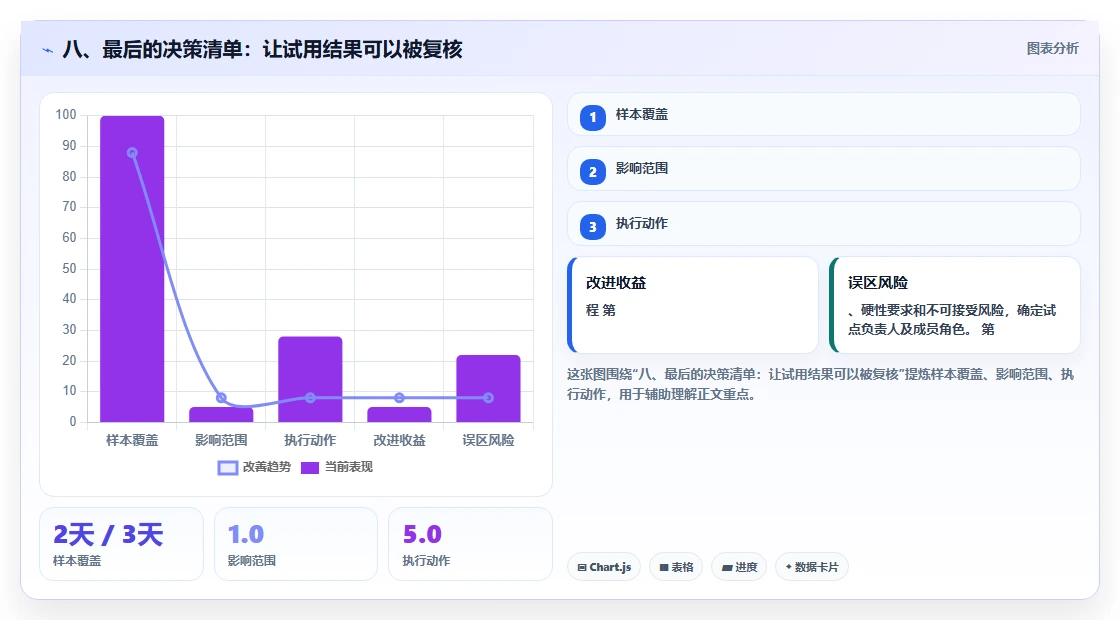Click the 1.0 影响范围 stat card
The width and height of the screenshot is (1120, 620).
(296, 544)
